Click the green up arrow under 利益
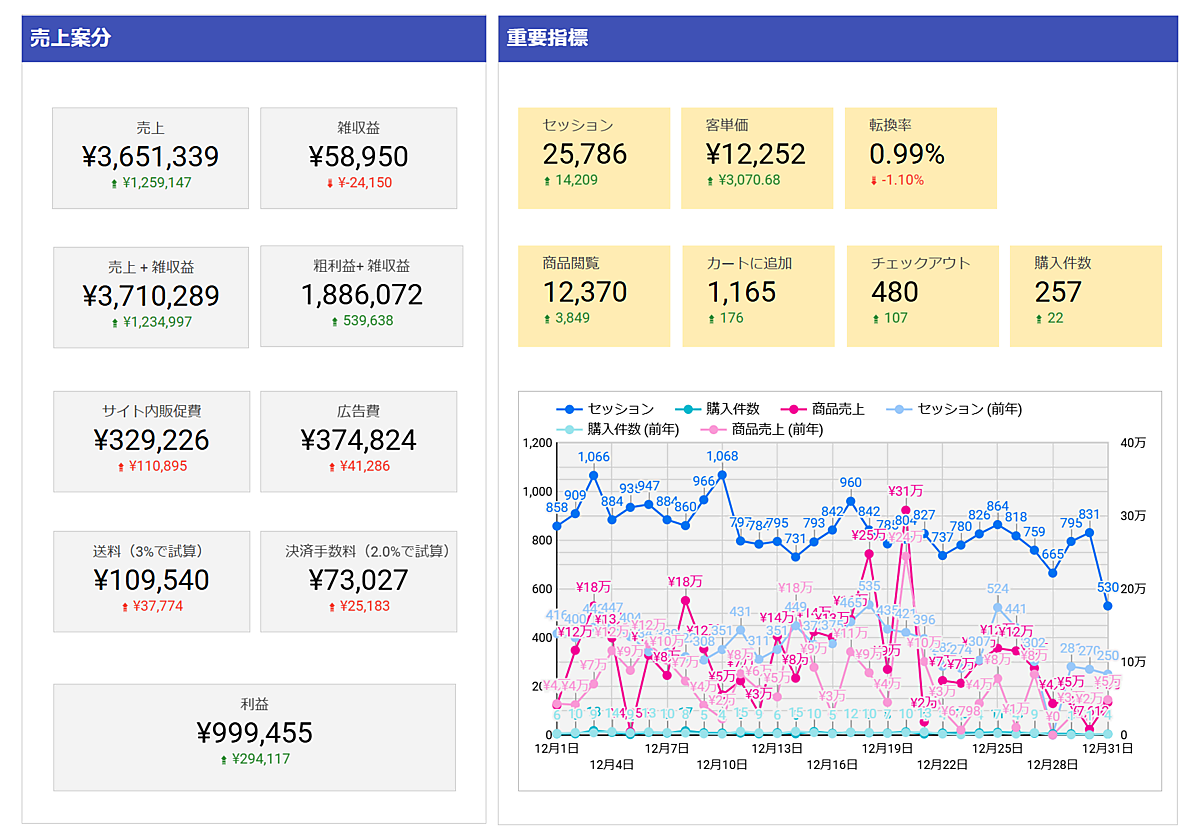The image size is (1200, 840). 224,760
